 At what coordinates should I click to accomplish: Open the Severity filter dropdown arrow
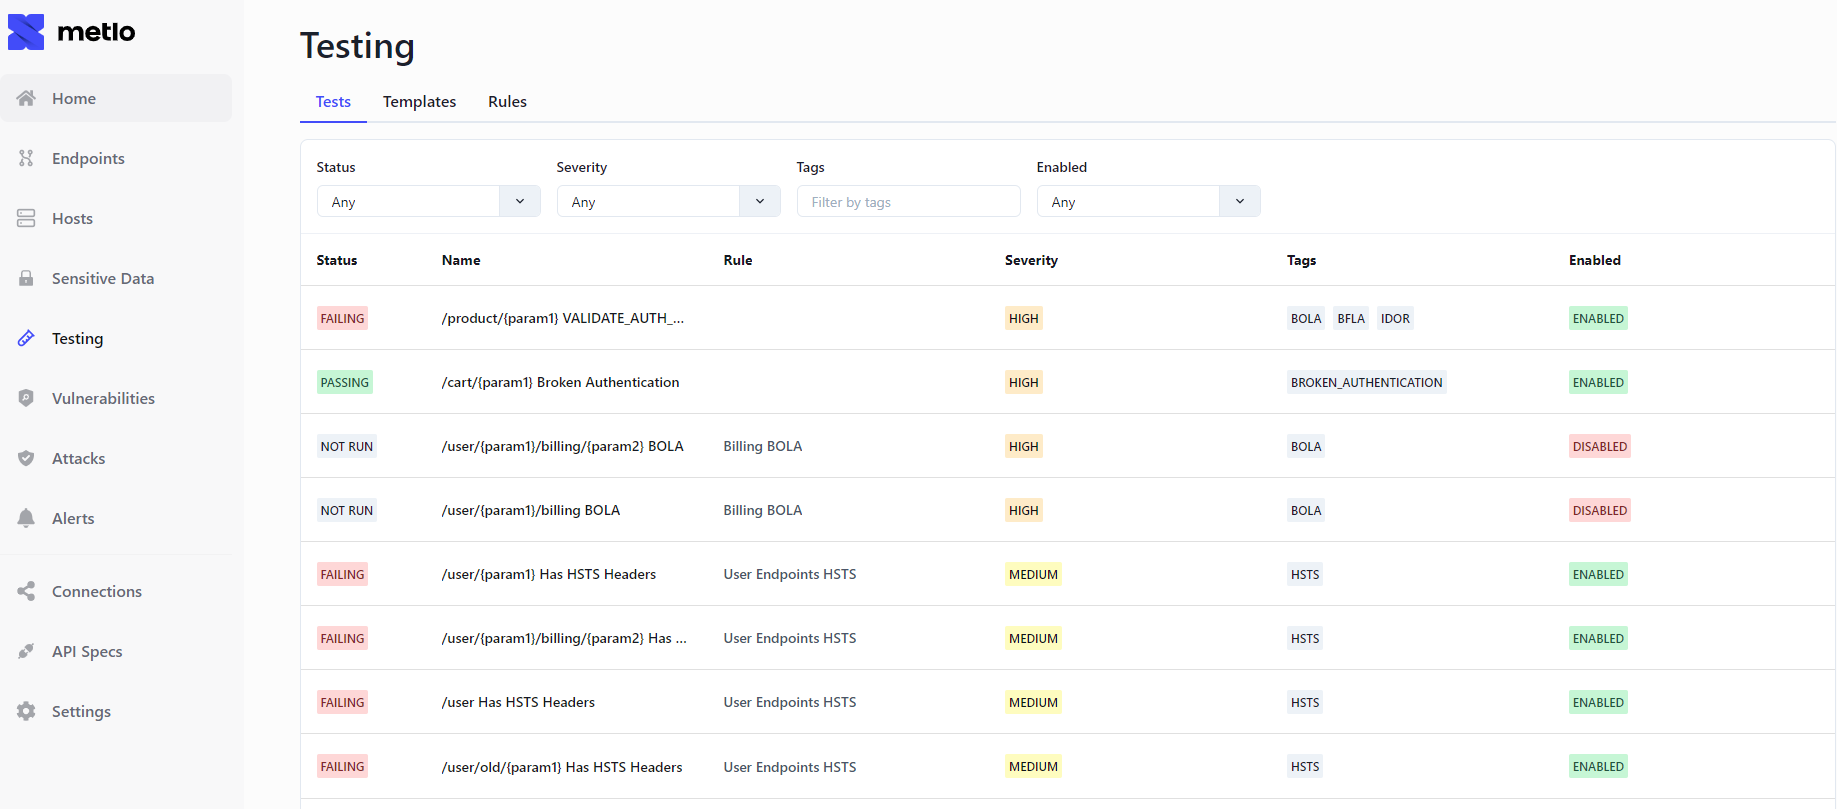(760, 201)
